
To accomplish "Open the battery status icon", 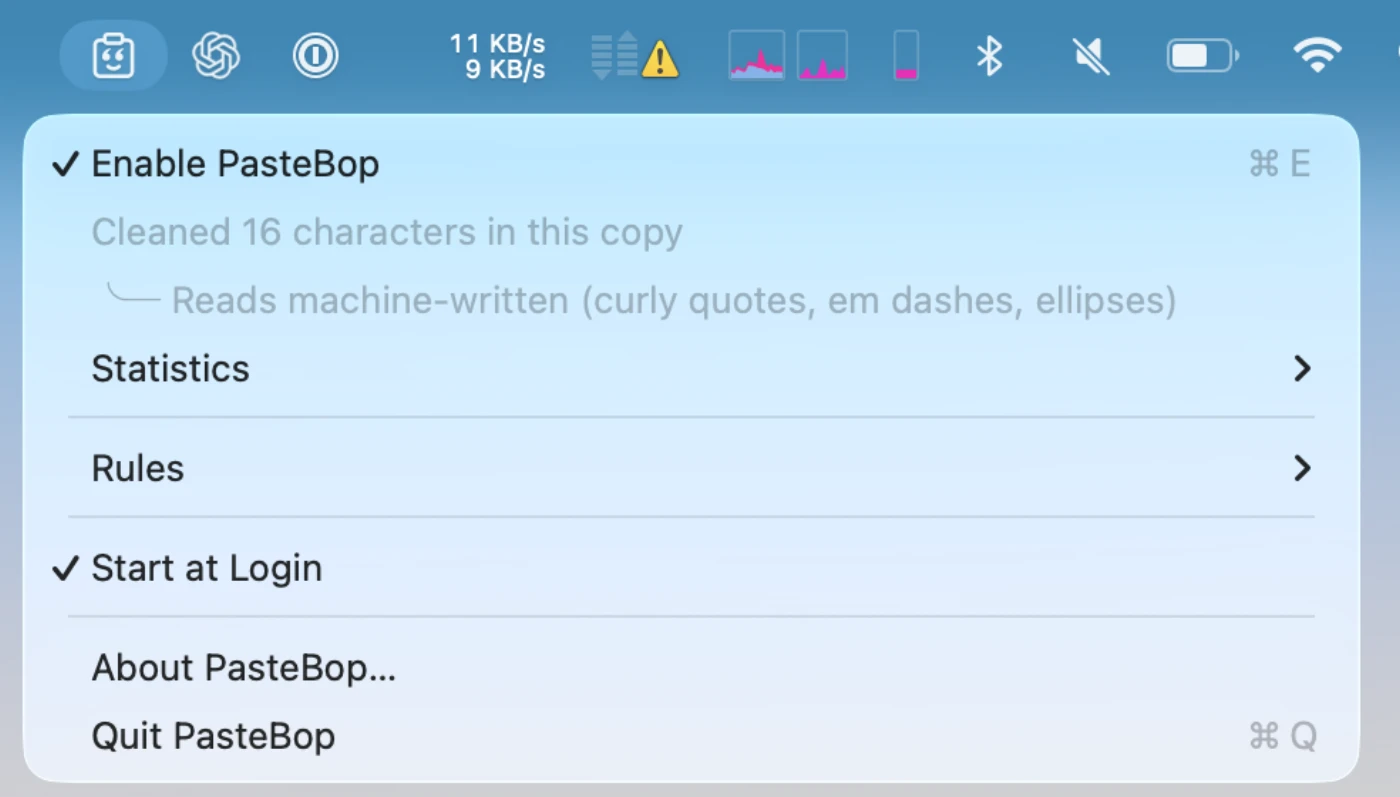I will click(1203, 56).
